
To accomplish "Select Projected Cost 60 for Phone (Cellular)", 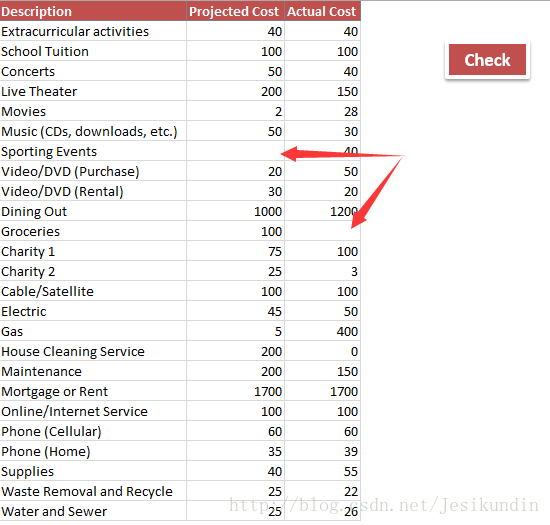I will (x=235, y=431).
